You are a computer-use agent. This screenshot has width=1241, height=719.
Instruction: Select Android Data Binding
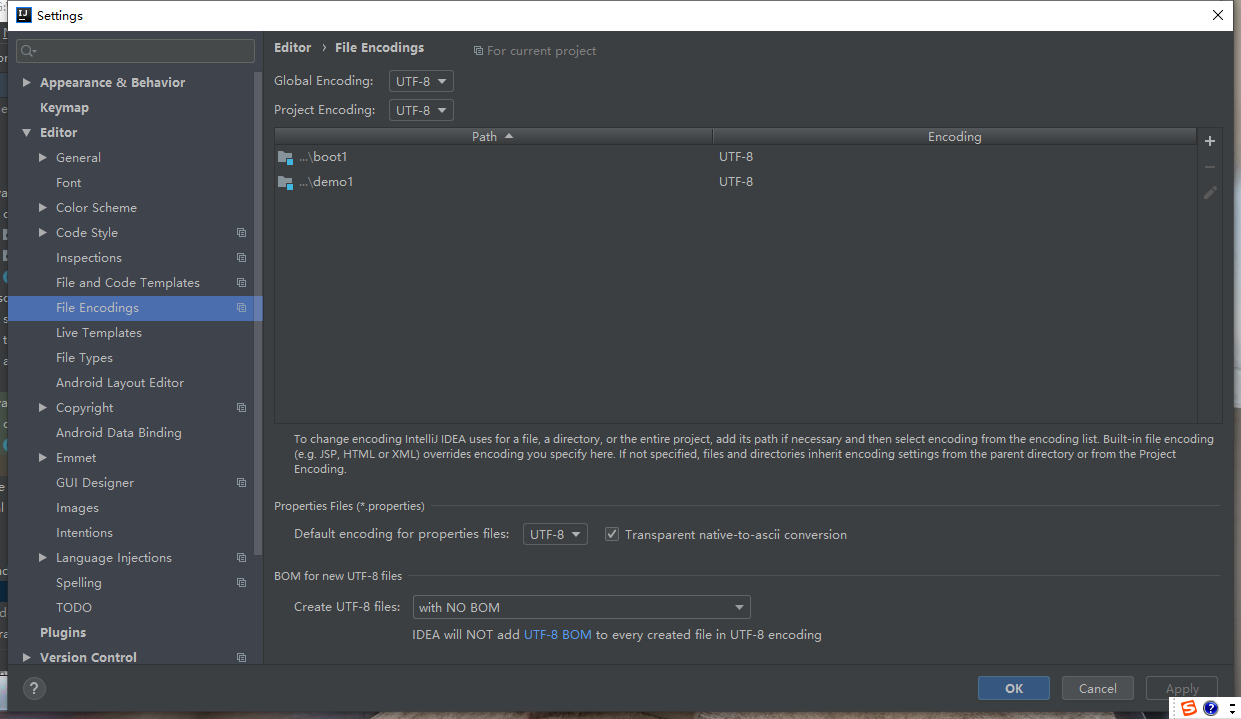(x=119, y=433)
